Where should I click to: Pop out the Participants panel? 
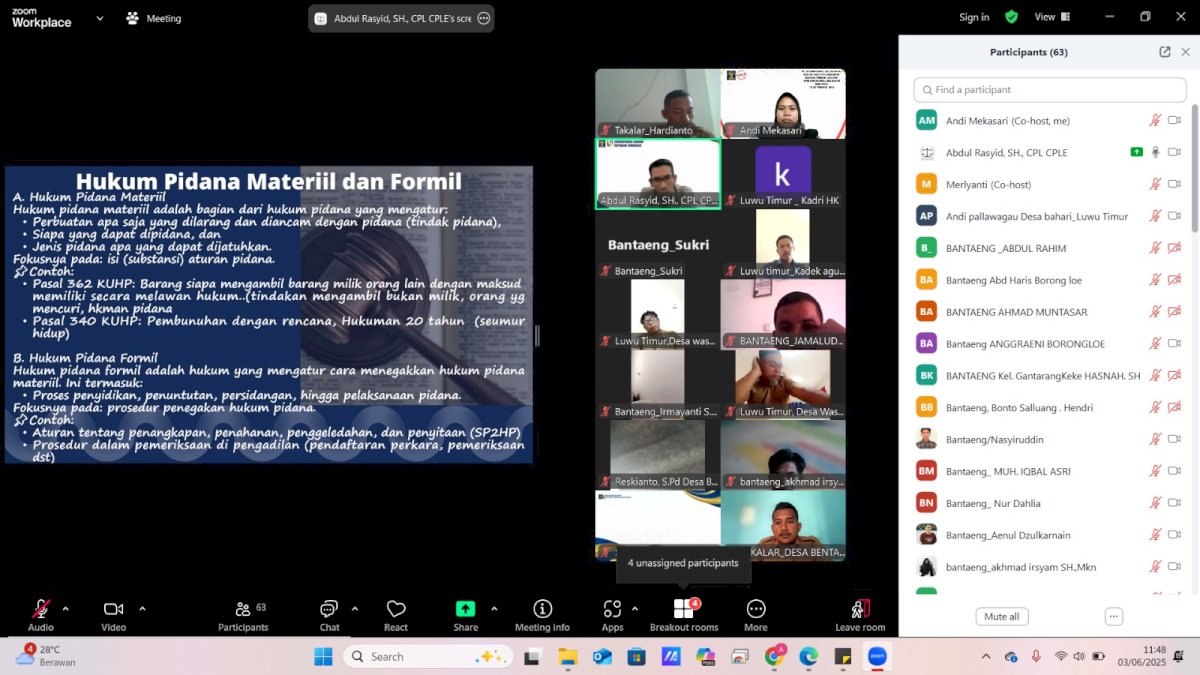click(1165, 52)
